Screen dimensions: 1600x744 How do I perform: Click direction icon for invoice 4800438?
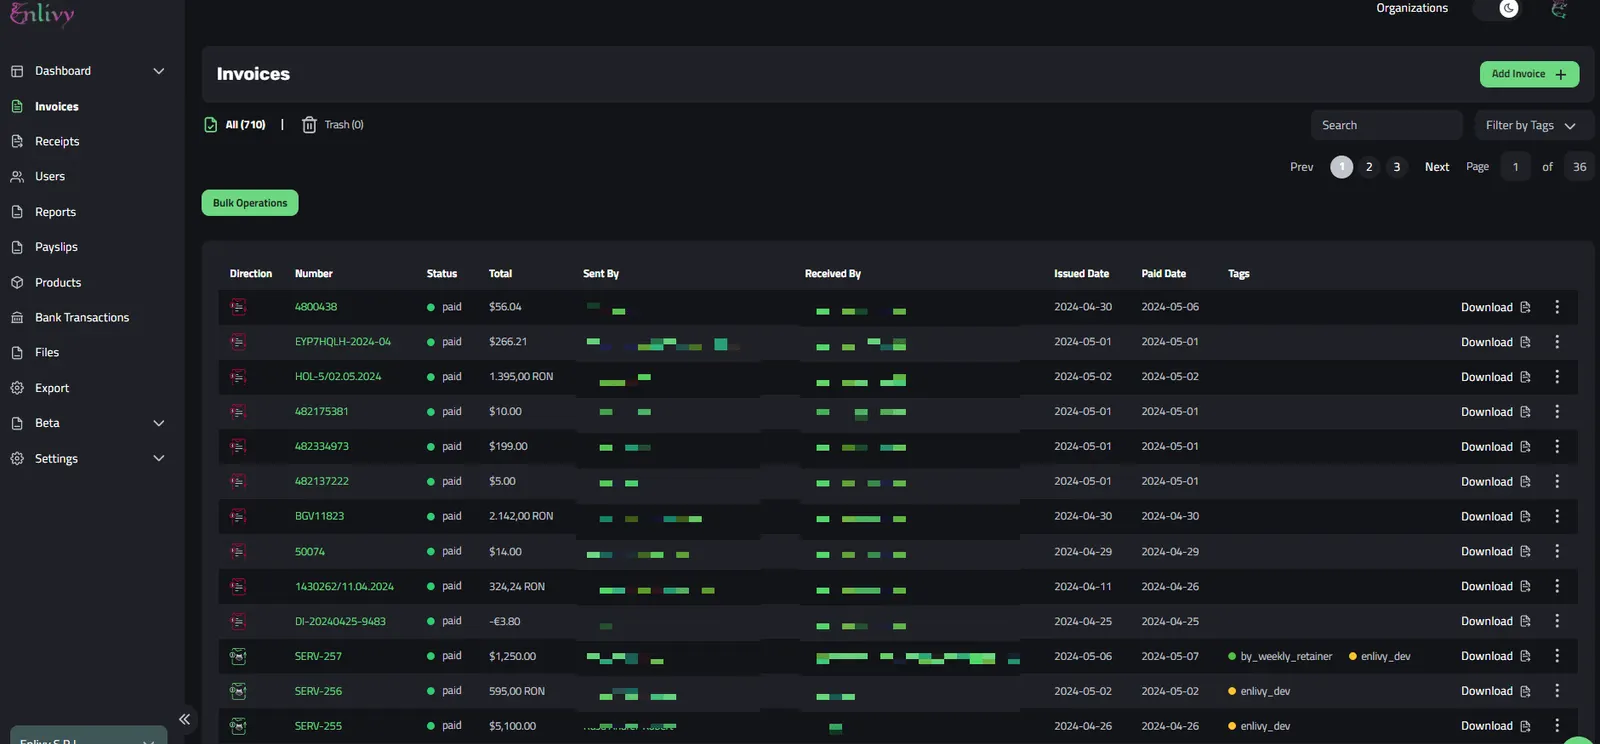(238, 307)
